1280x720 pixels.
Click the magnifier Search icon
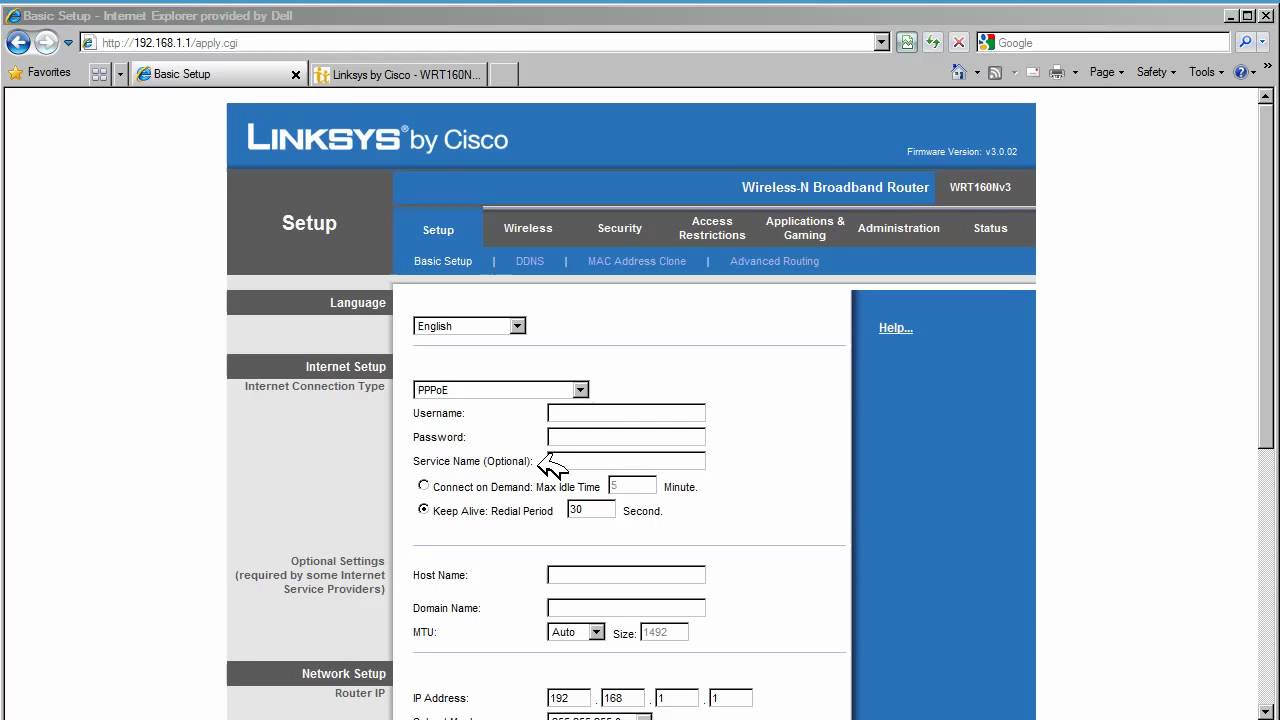[1245, 42]
